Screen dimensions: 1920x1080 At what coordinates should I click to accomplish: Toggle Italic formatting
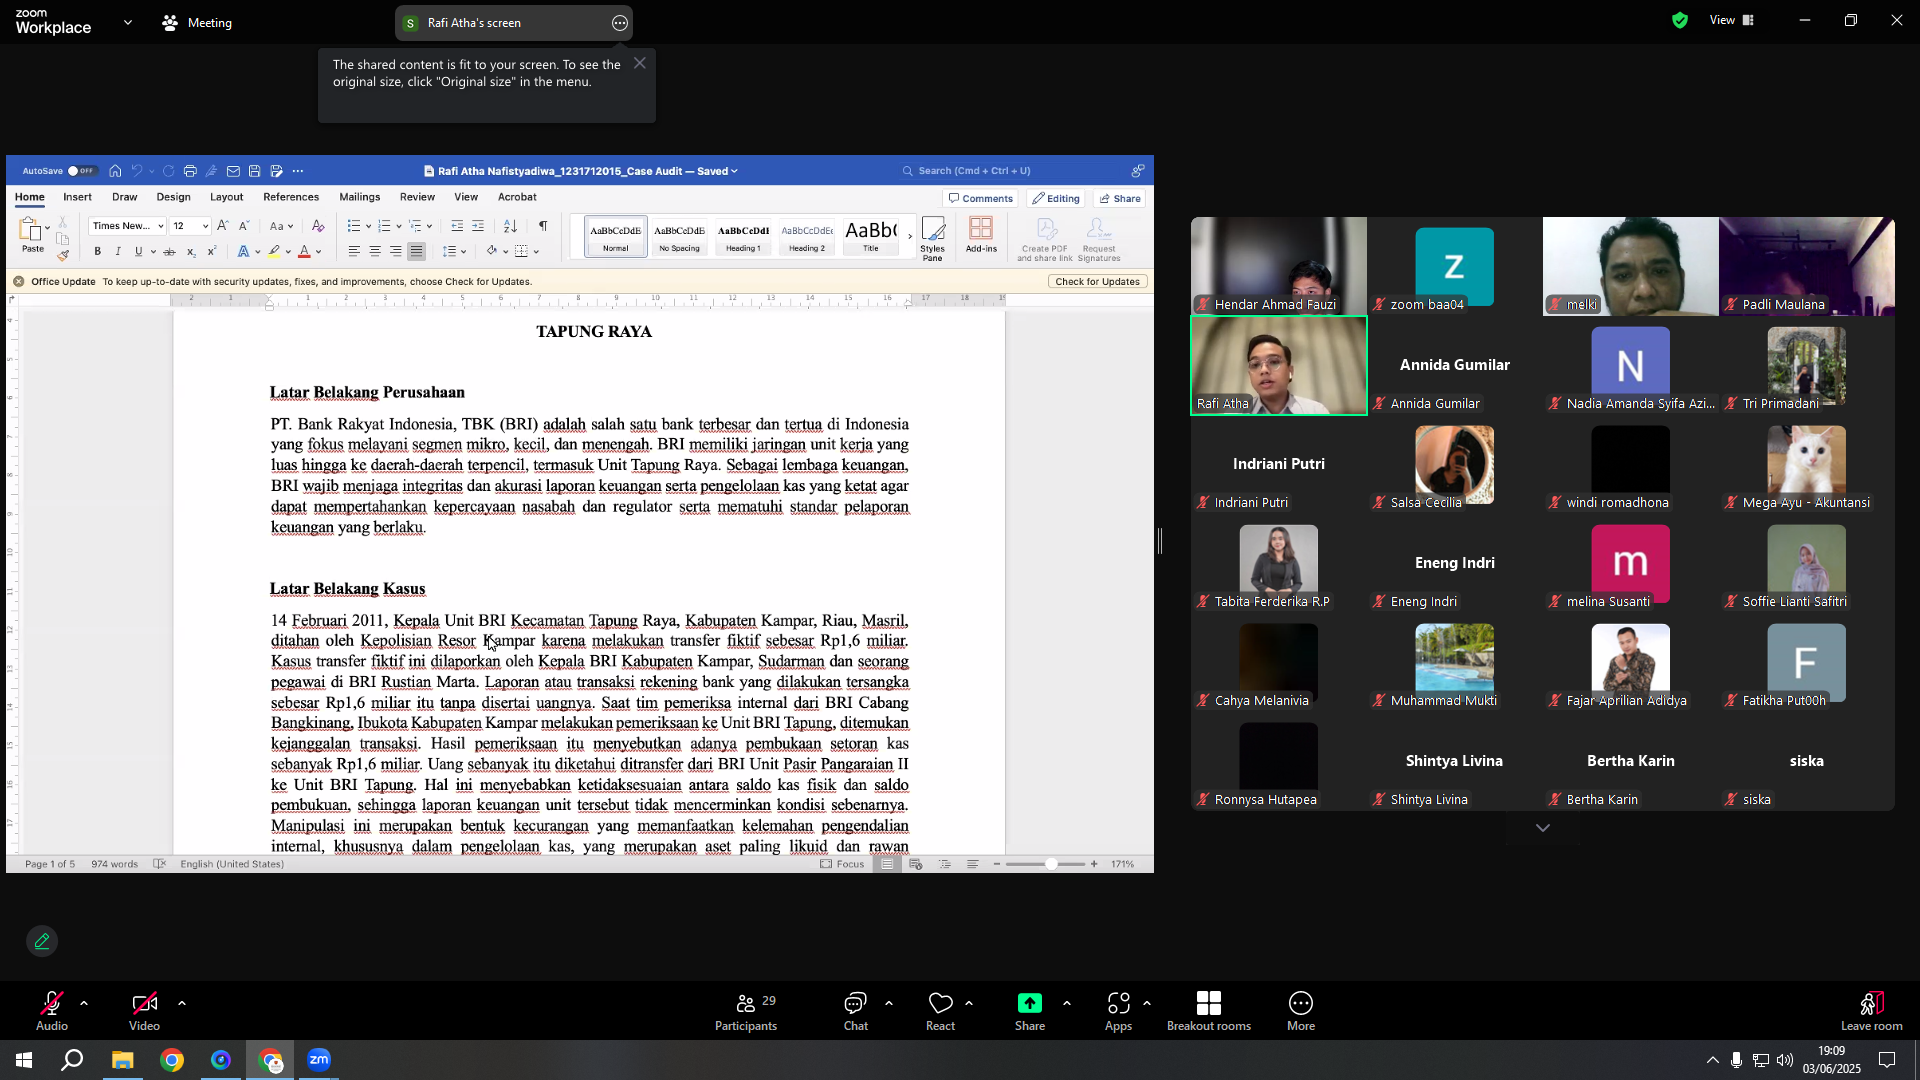(118, 251)
